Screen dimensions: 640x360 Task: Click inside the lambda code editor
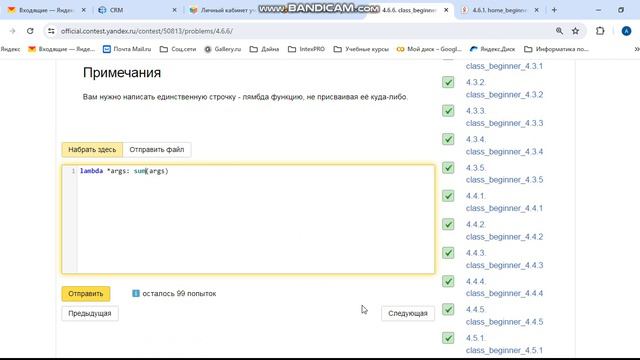point(256,219)
